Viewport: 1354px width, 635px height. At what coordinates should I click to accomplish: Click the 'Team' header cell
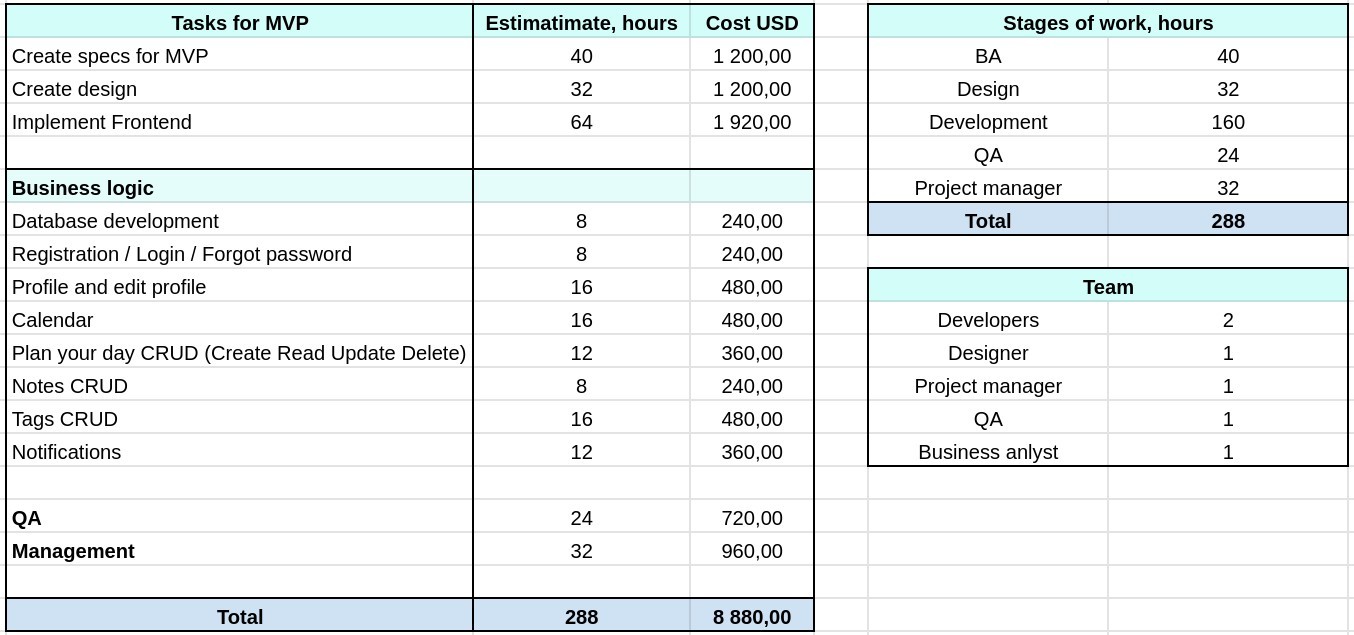point(1108,287)
